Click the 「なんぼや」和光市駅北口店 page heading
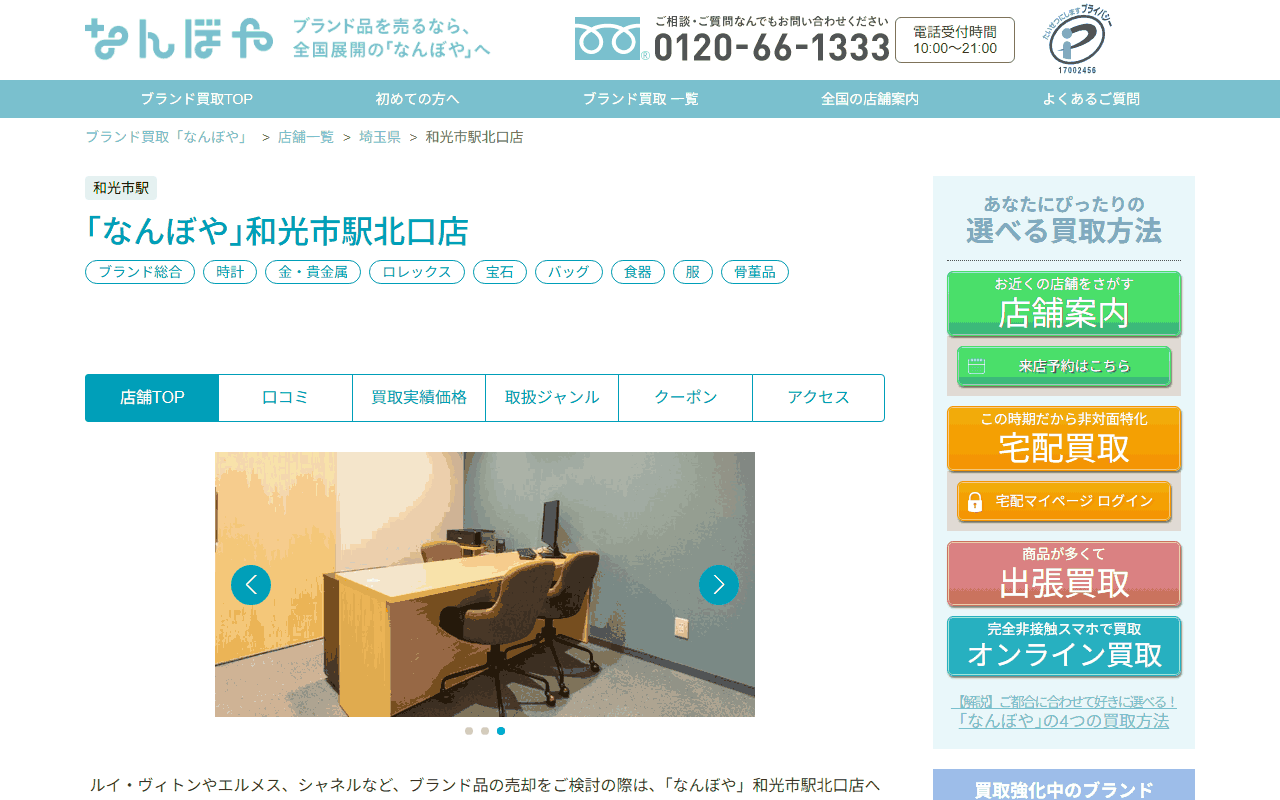The width and height of the screenshot is (1280, 800). 277,231
